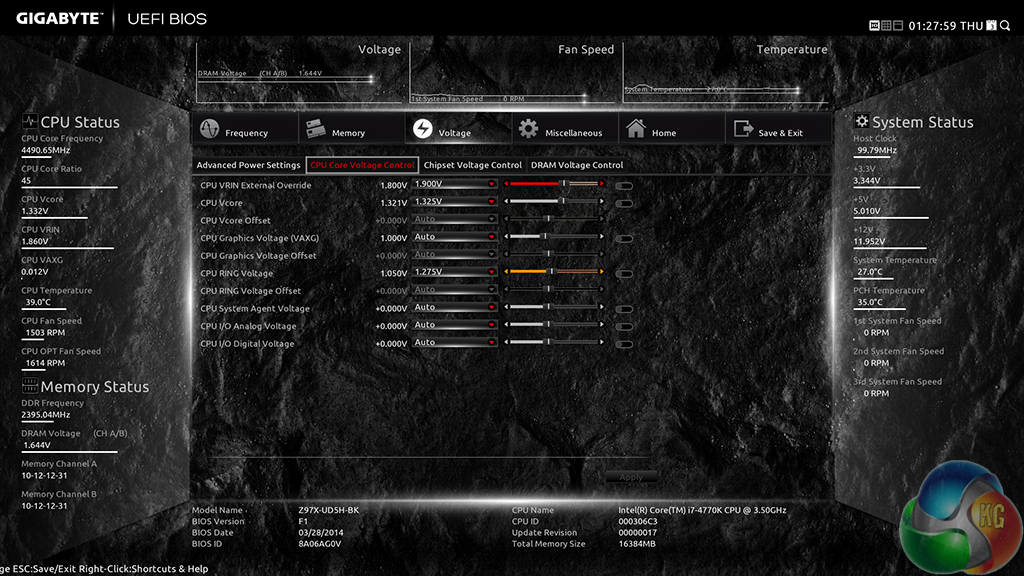Decrease CPU I/O Digital Voltage left arrow
The width and height of the screenshot is (1024, 576).
(506, 342)
